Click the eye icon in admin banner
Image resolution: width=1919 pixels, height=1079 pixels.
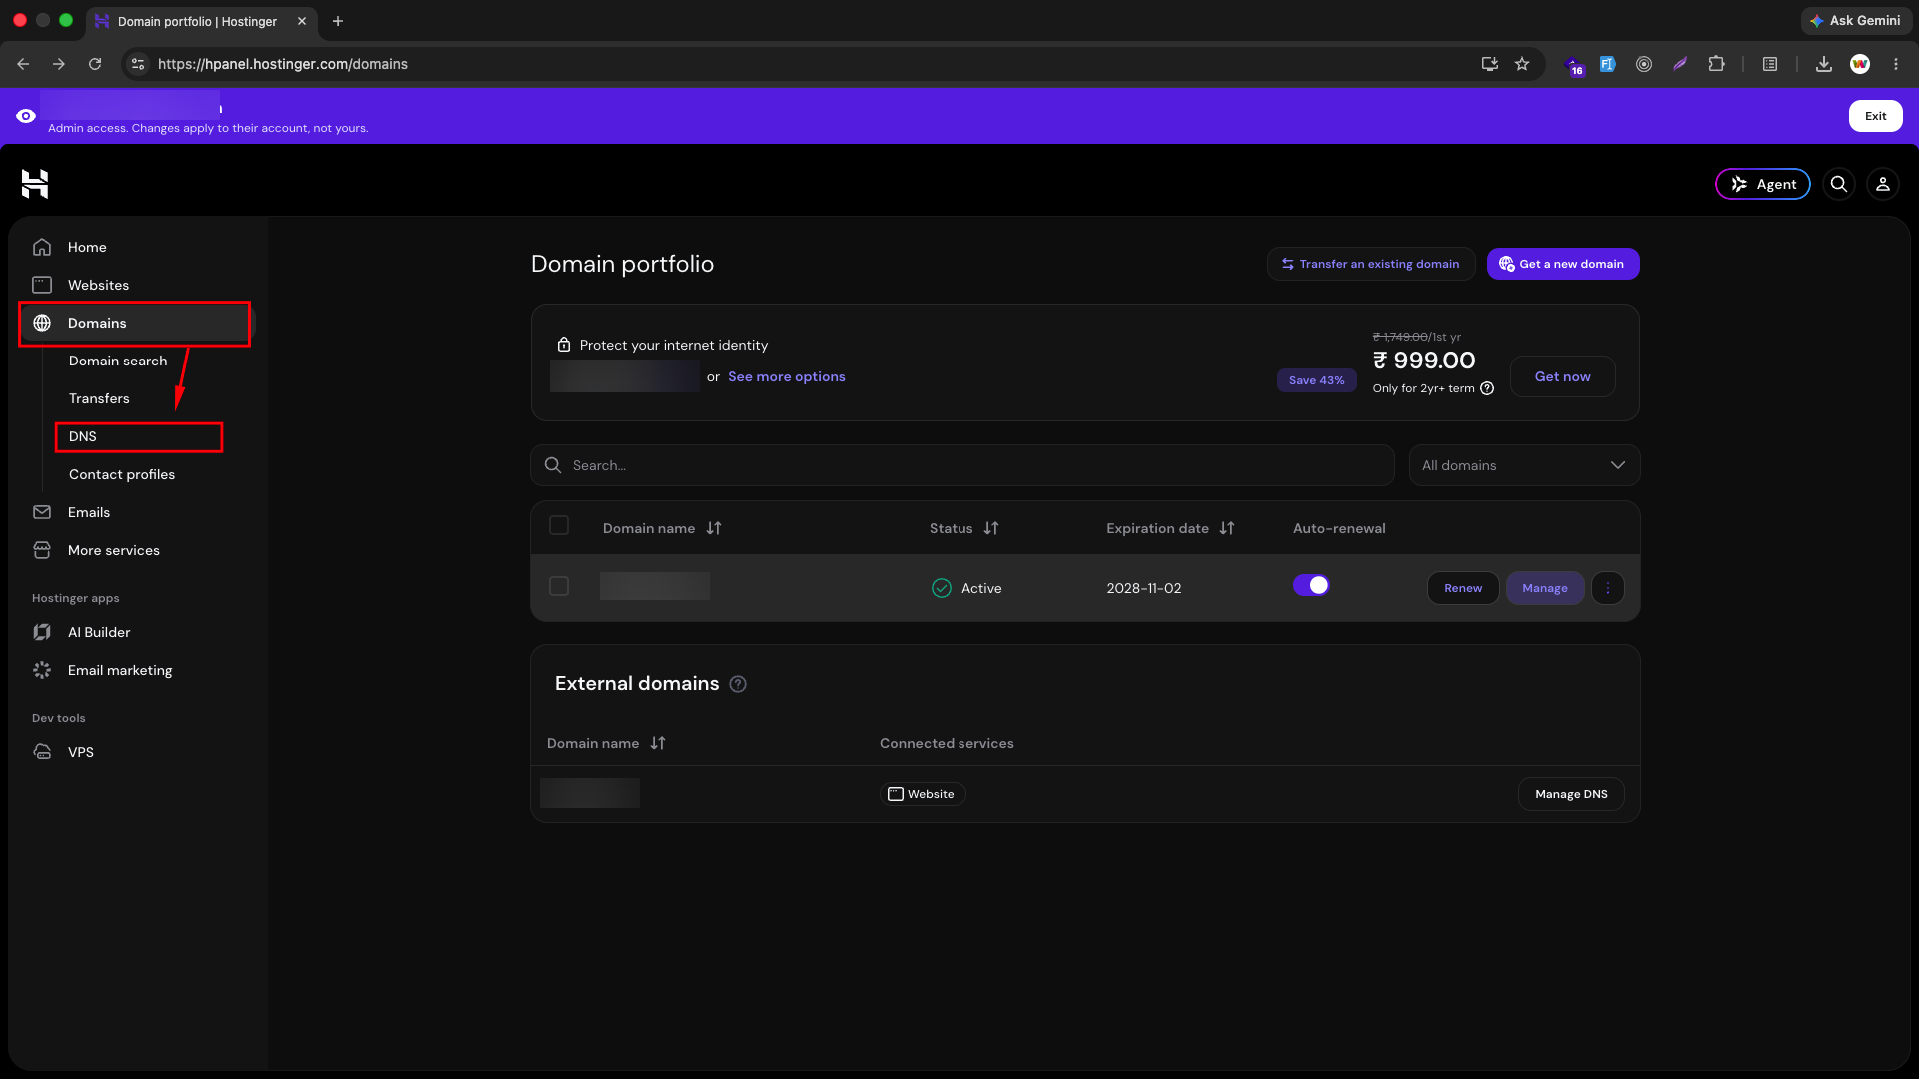[26, 116]
